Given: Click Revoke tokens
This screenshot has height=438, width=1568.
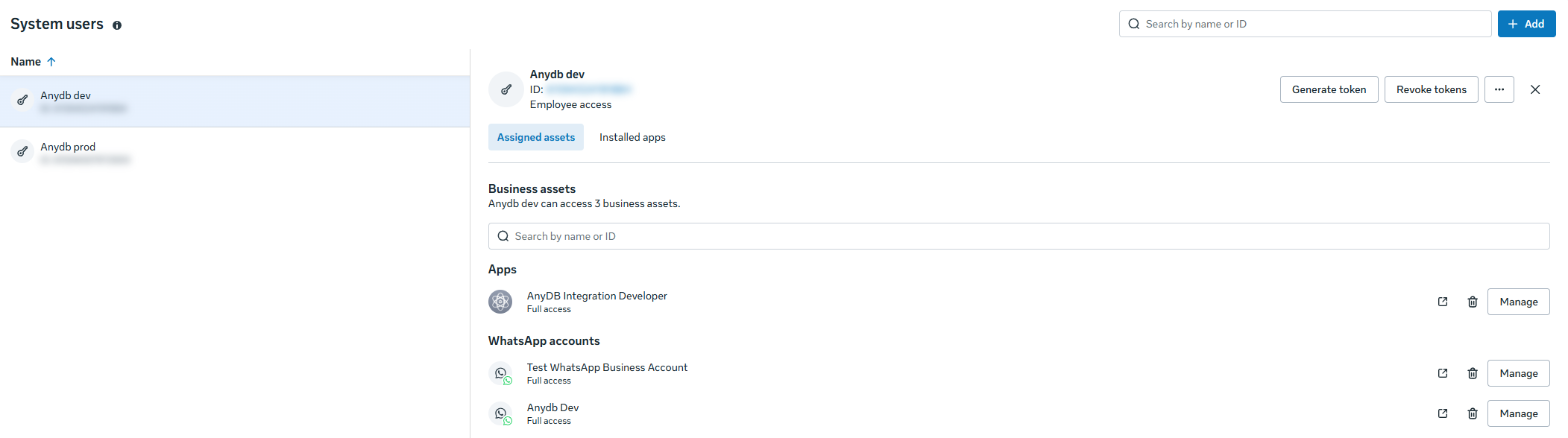Looking at the screenshot, I should pyautogui.click(x=1431, y=89).
